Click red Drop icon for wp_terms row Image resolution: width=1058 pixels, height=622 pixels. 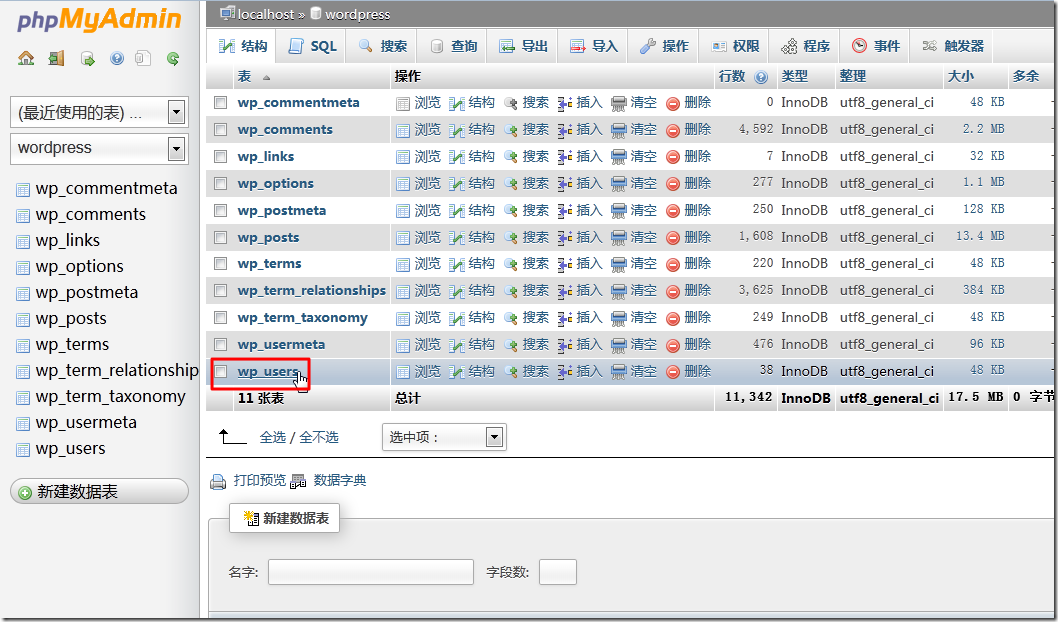(x=673, y=264)
